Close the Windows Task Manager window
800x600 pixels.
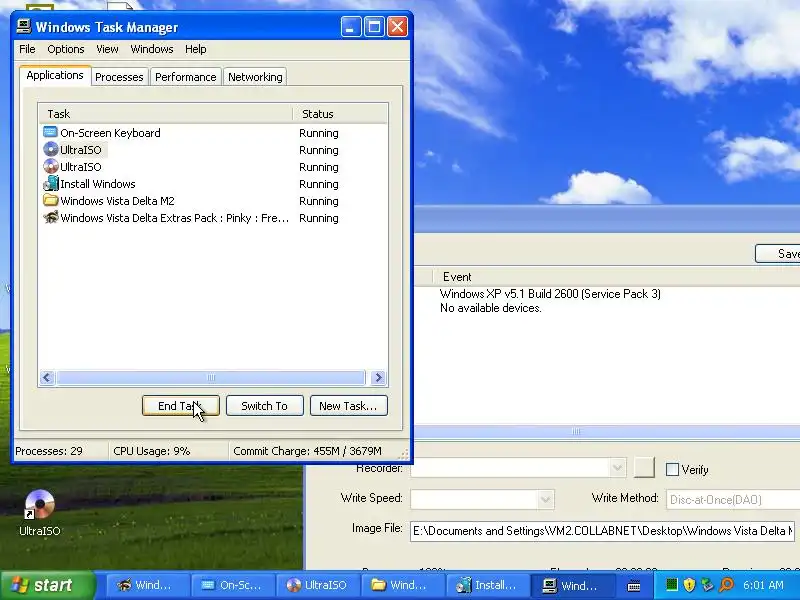[397, 27]
